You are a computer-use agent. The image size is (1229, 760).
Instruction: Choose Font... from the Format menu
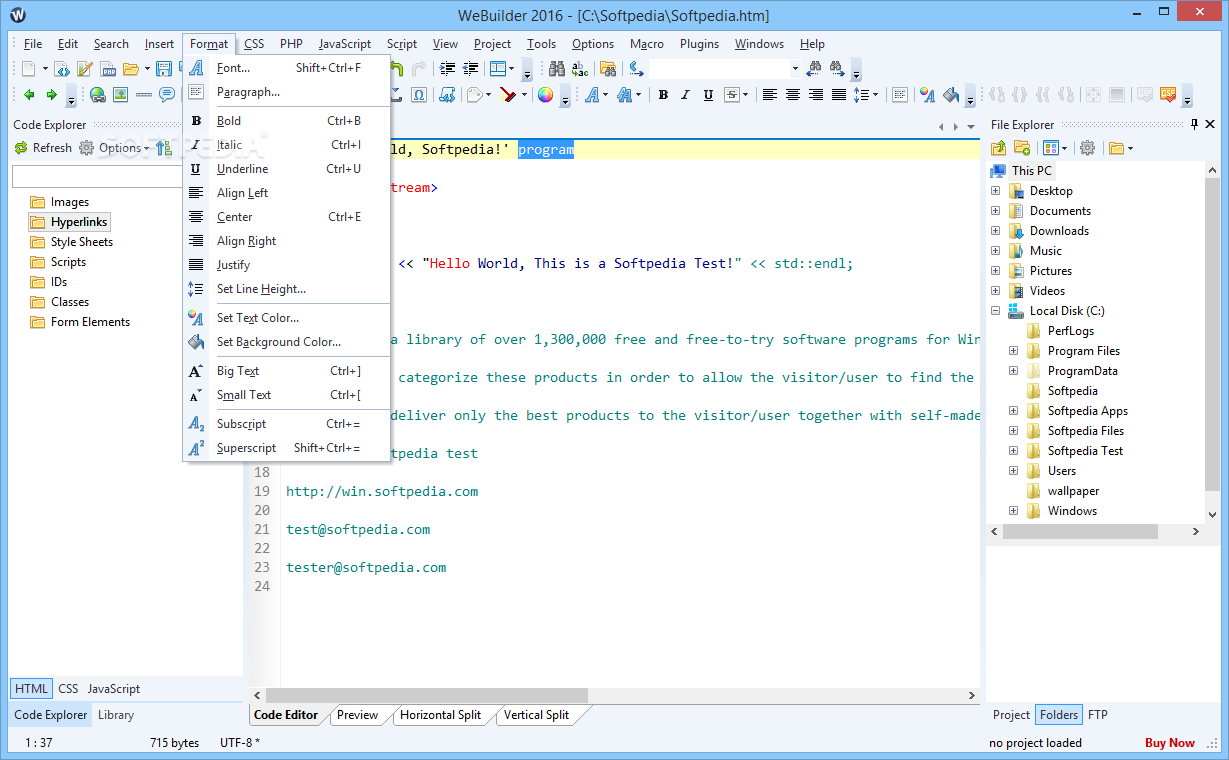coord(286,68)
